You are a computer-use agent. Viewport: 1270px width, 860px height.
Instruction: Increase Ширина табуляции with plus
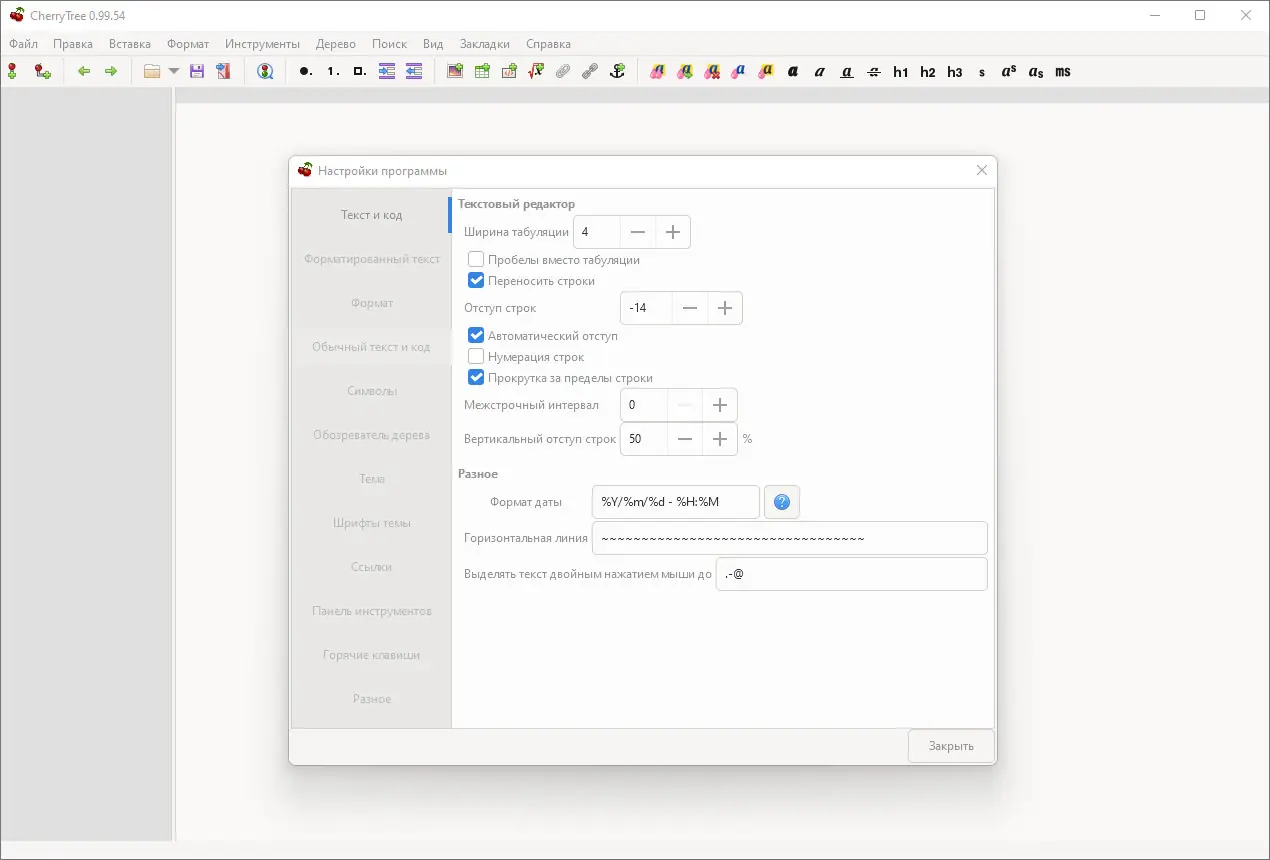click(x=673, y=232)
